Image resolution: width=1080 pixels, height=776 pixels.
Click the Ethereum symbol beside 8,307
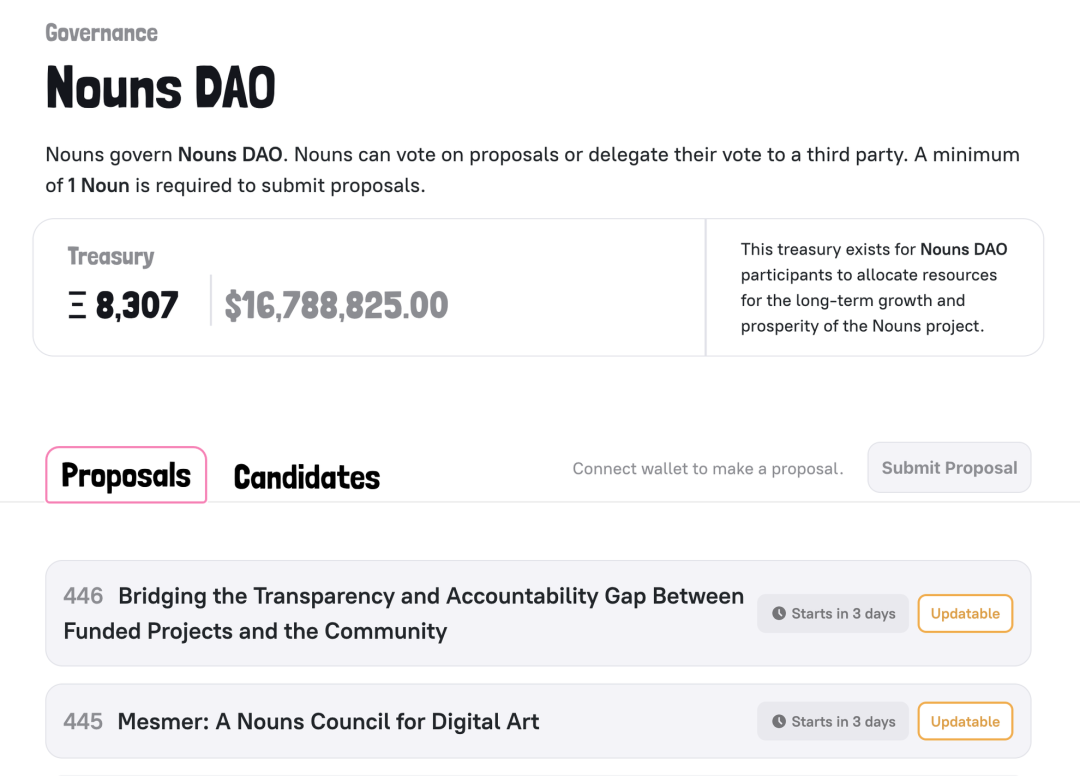coord(77,305)
